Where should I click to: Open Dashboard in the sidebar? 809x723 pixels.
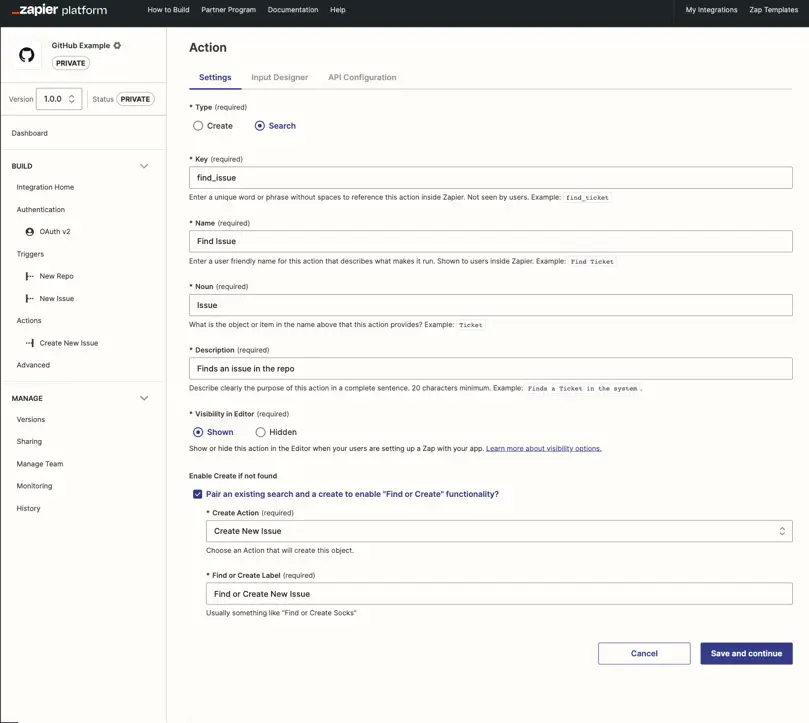[x=29, y=133]
